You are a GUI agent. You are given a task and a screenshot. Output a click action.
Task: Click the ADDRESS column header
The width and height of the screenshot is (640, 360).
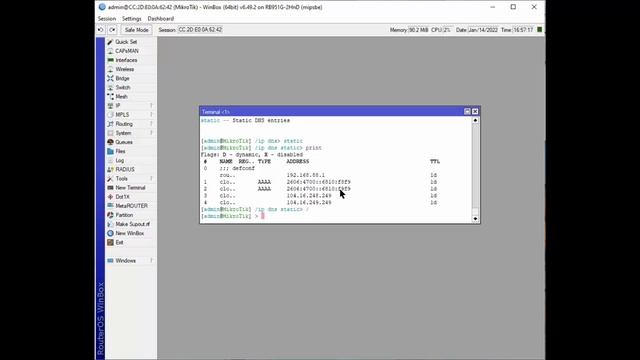coord(298,162)
